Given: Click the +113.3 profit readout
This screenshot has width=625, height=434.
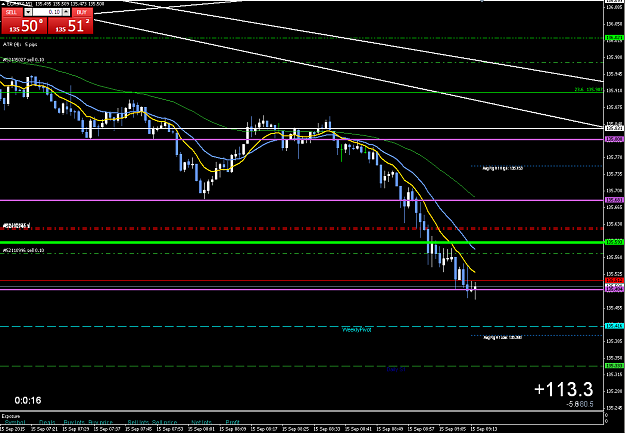Looking at the screenshot, I should click(x=564, y=389).
